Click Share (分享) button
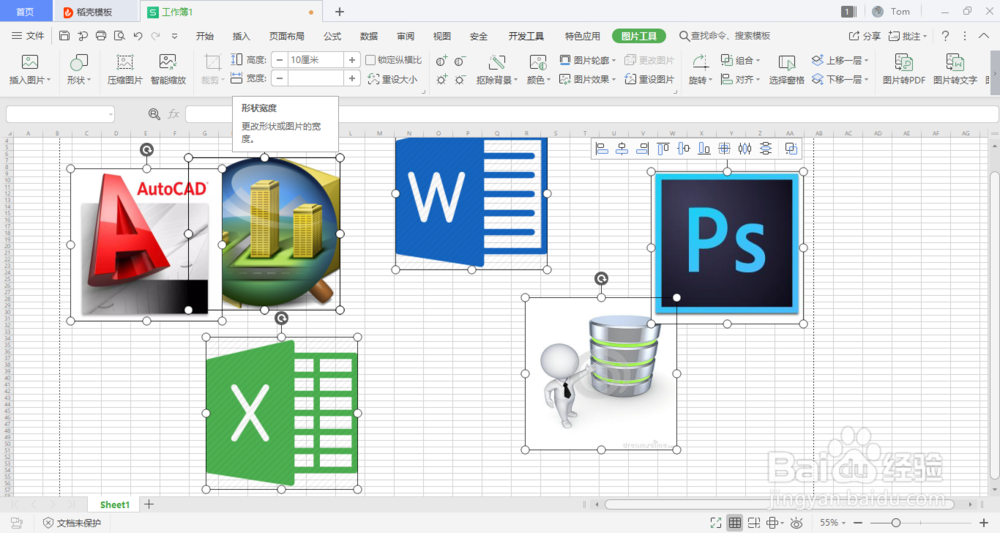 click(x=864, y=36)
